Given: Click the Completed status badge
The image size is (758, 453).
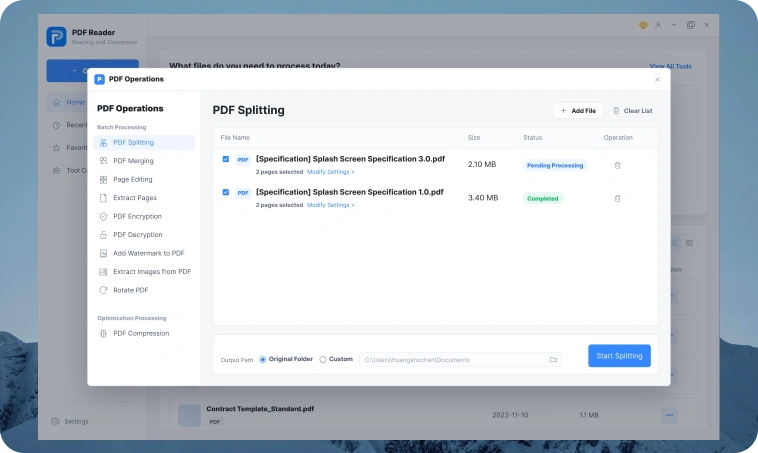Looking at the screenshot, I should [x=543, y=198].
